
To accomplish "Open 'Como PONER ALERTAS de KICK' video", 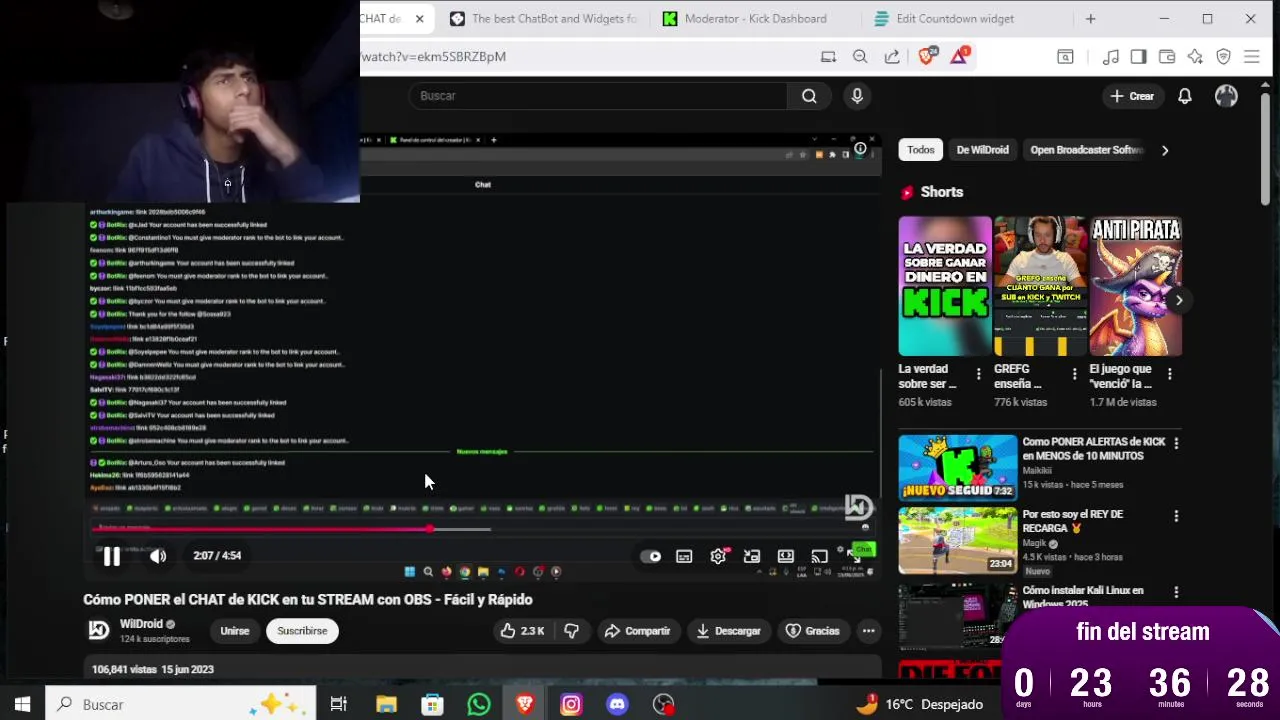I will coord(957,467).
